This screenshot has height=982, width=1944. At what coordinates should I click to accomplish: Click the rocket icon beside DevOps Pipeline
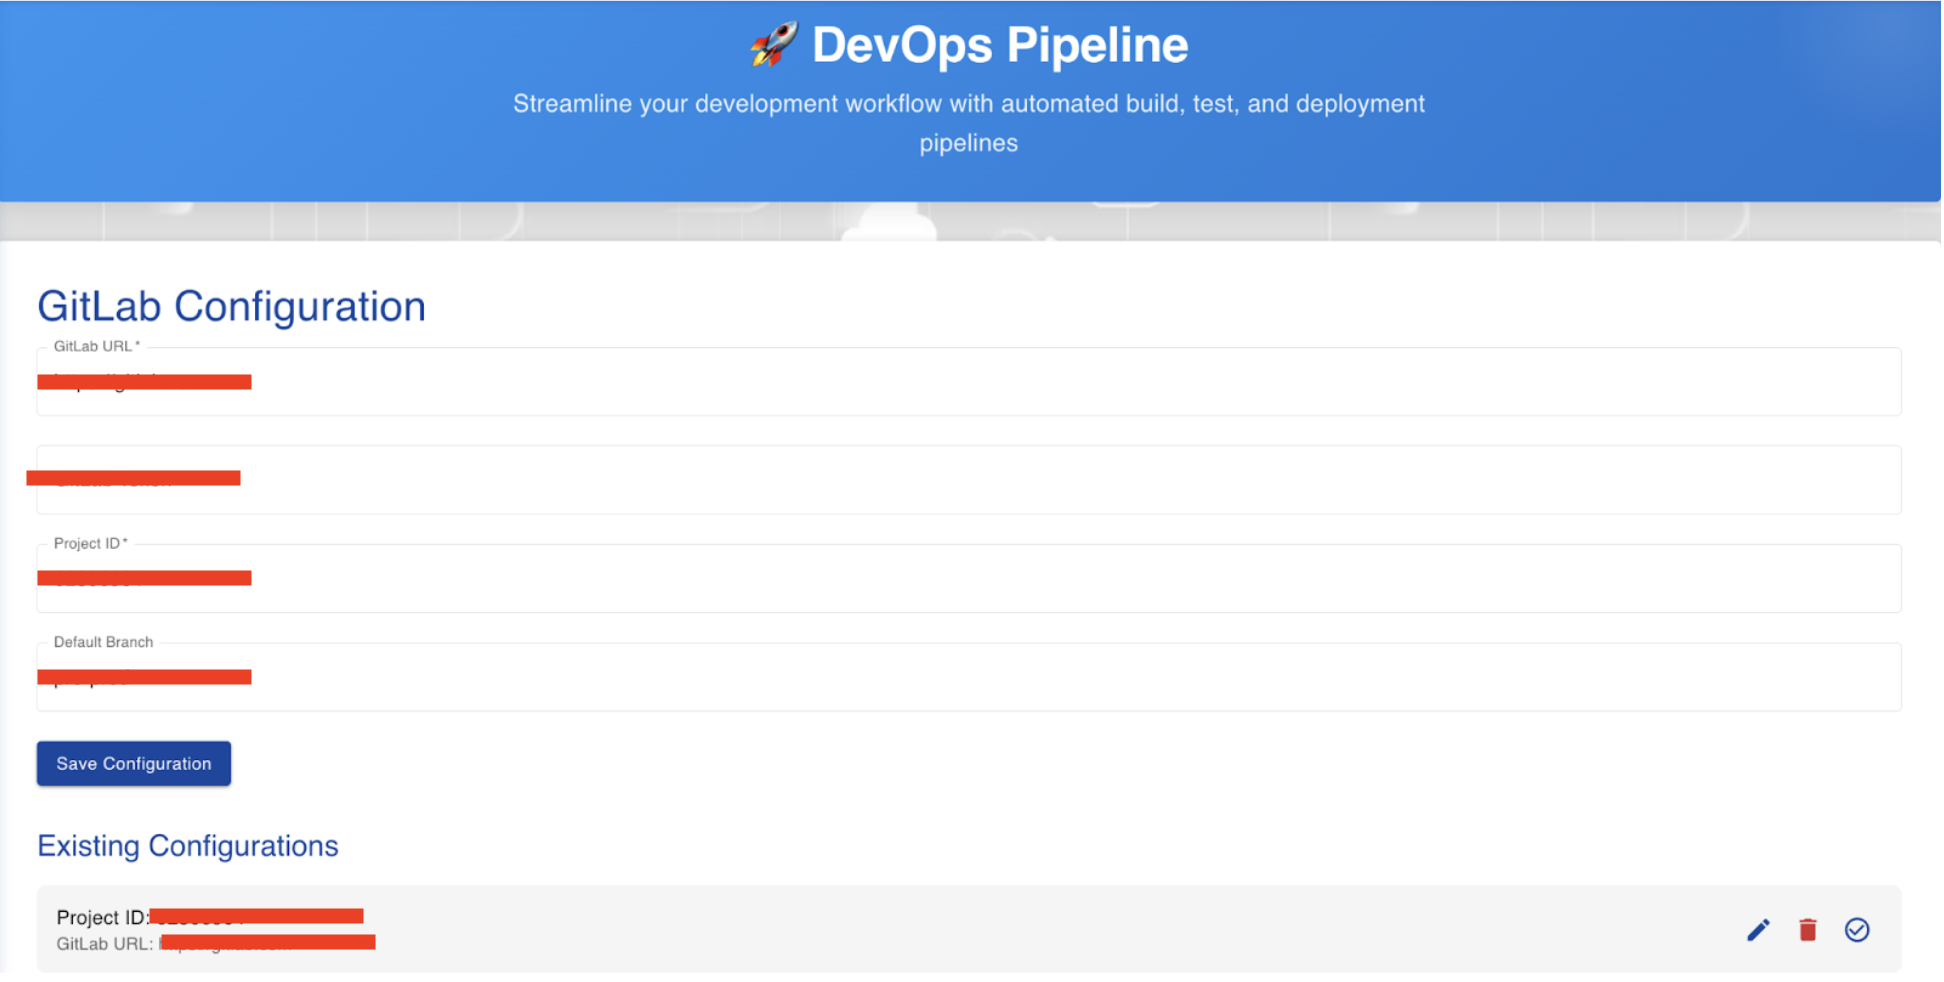click(x=773, y=43)
